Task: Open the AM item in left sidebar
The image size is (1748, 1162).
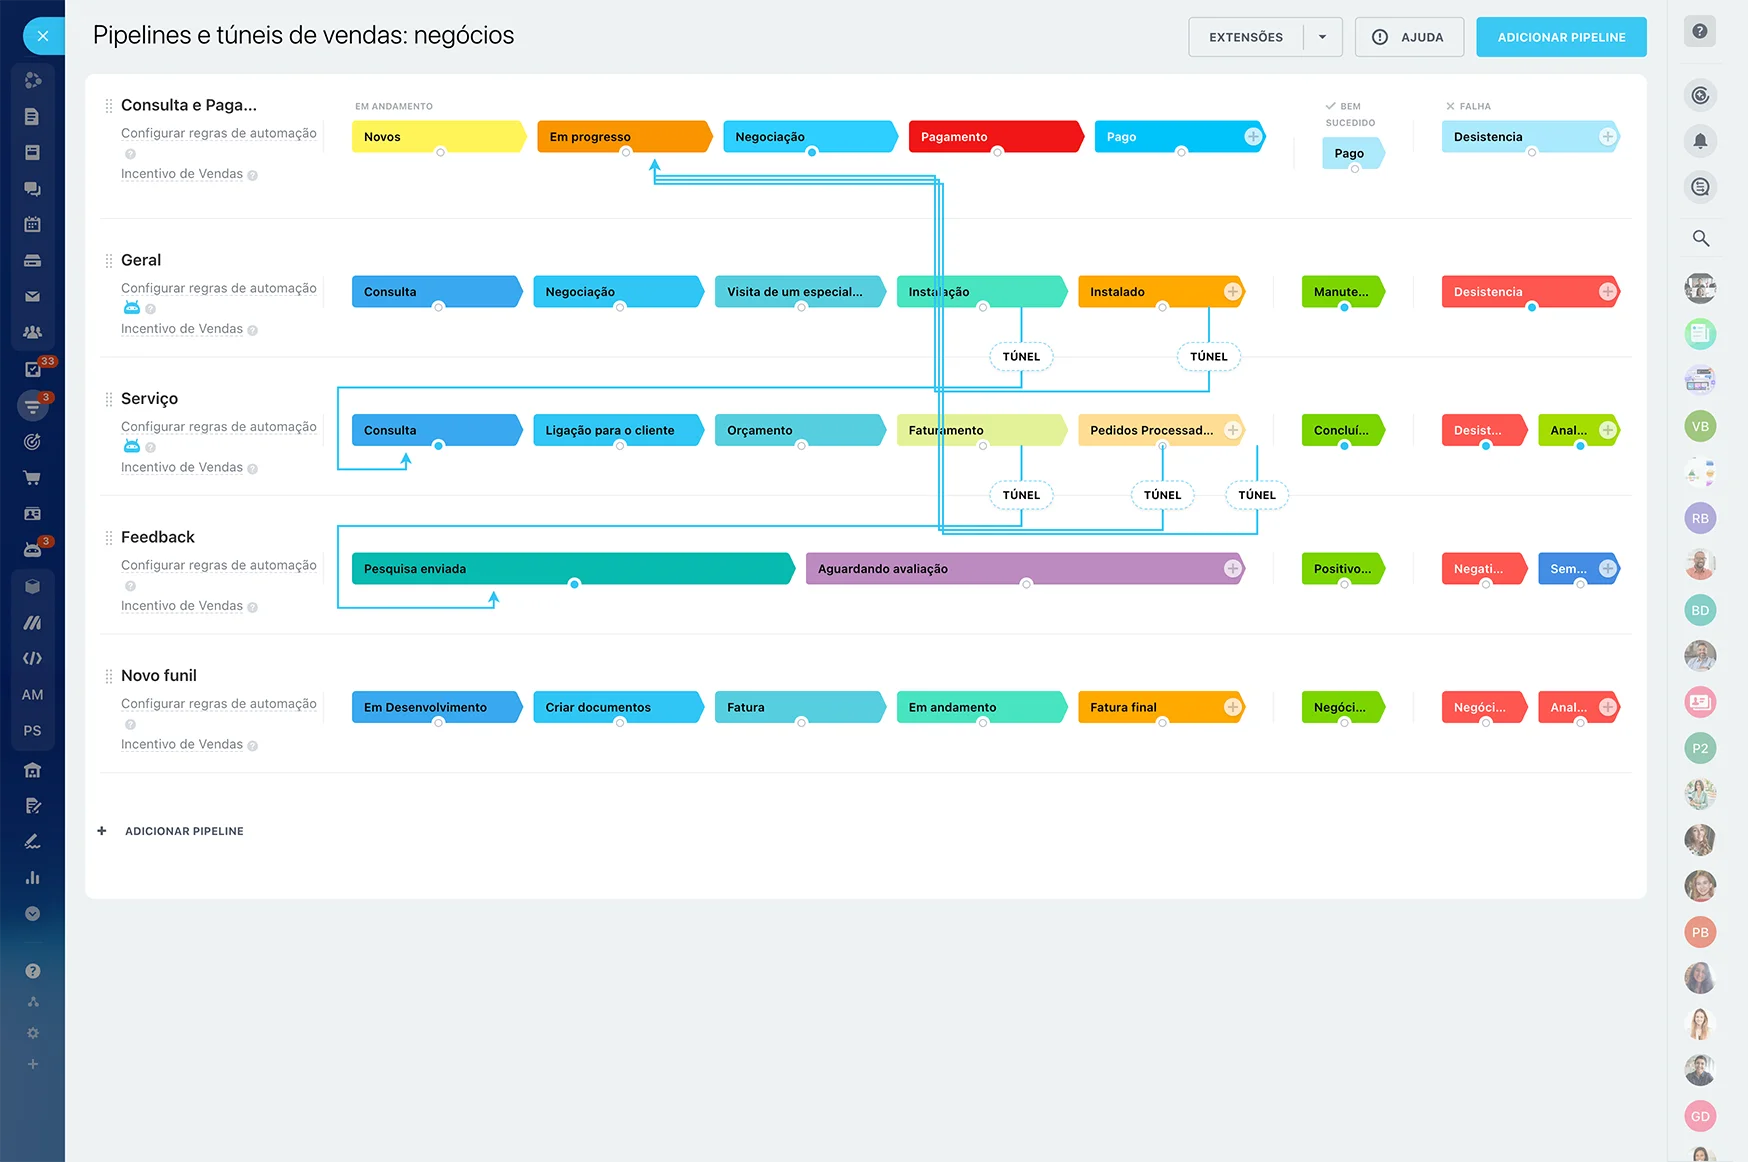Action: pyautogui.click(x=32, y=695)
